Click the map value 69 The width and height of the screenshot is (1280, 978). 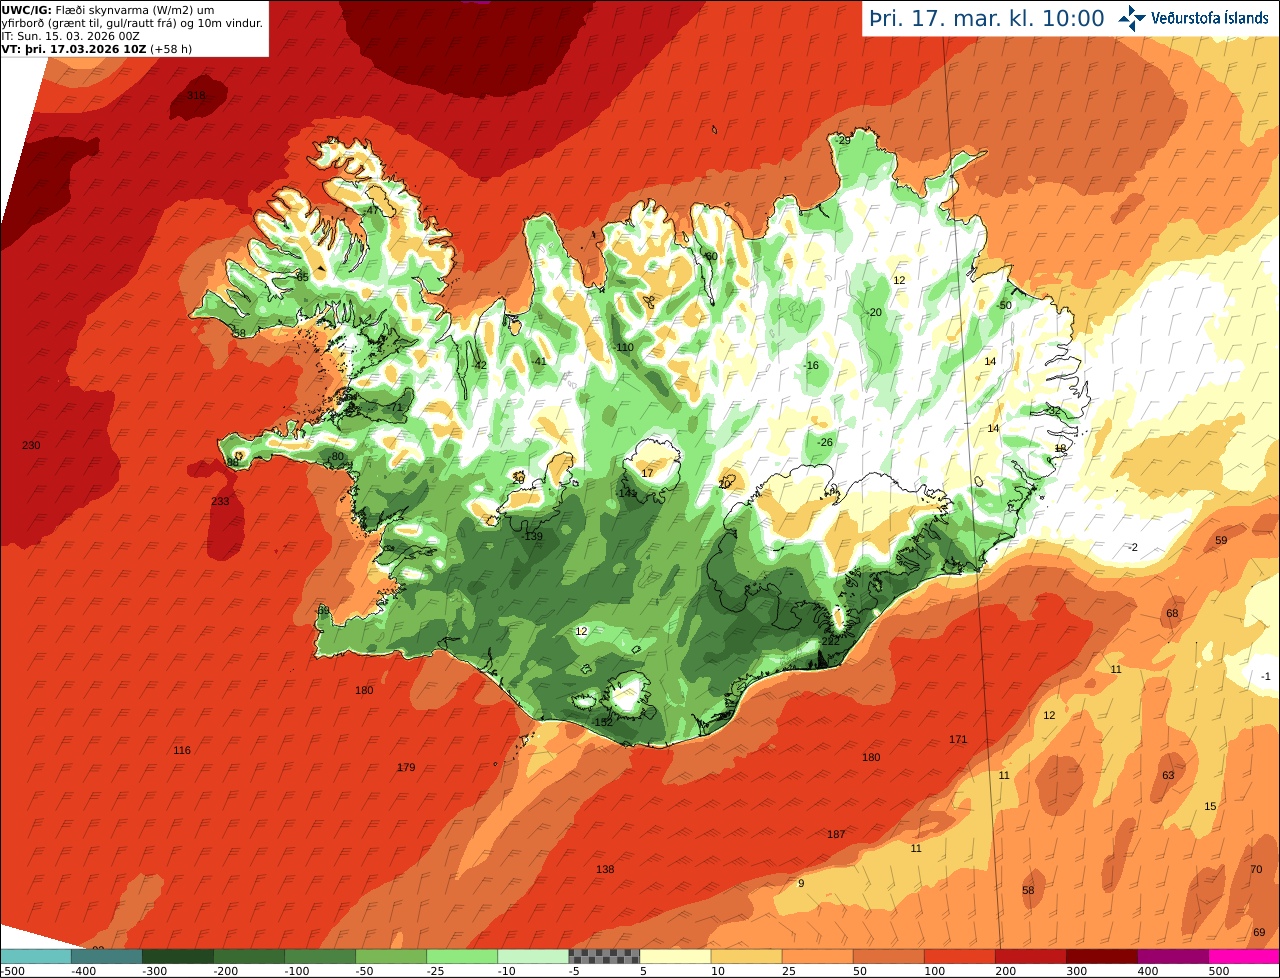pyautogui.click(x=1259, y=932)
